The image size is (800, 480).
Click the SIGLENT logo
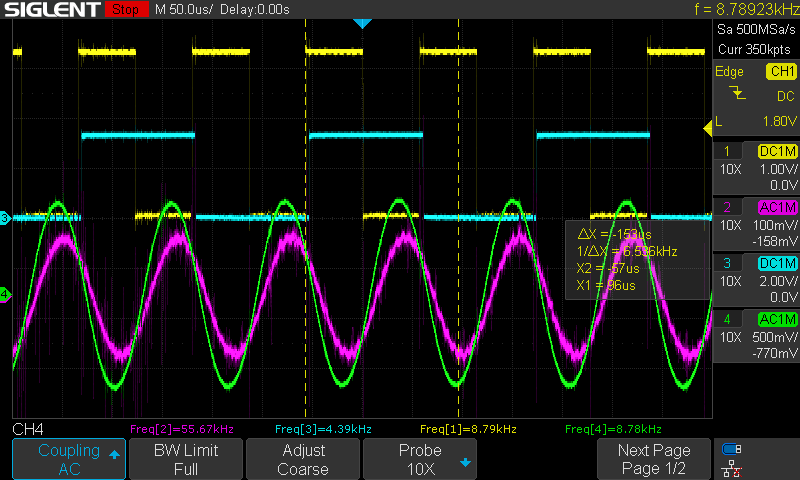tap(52, 10)
